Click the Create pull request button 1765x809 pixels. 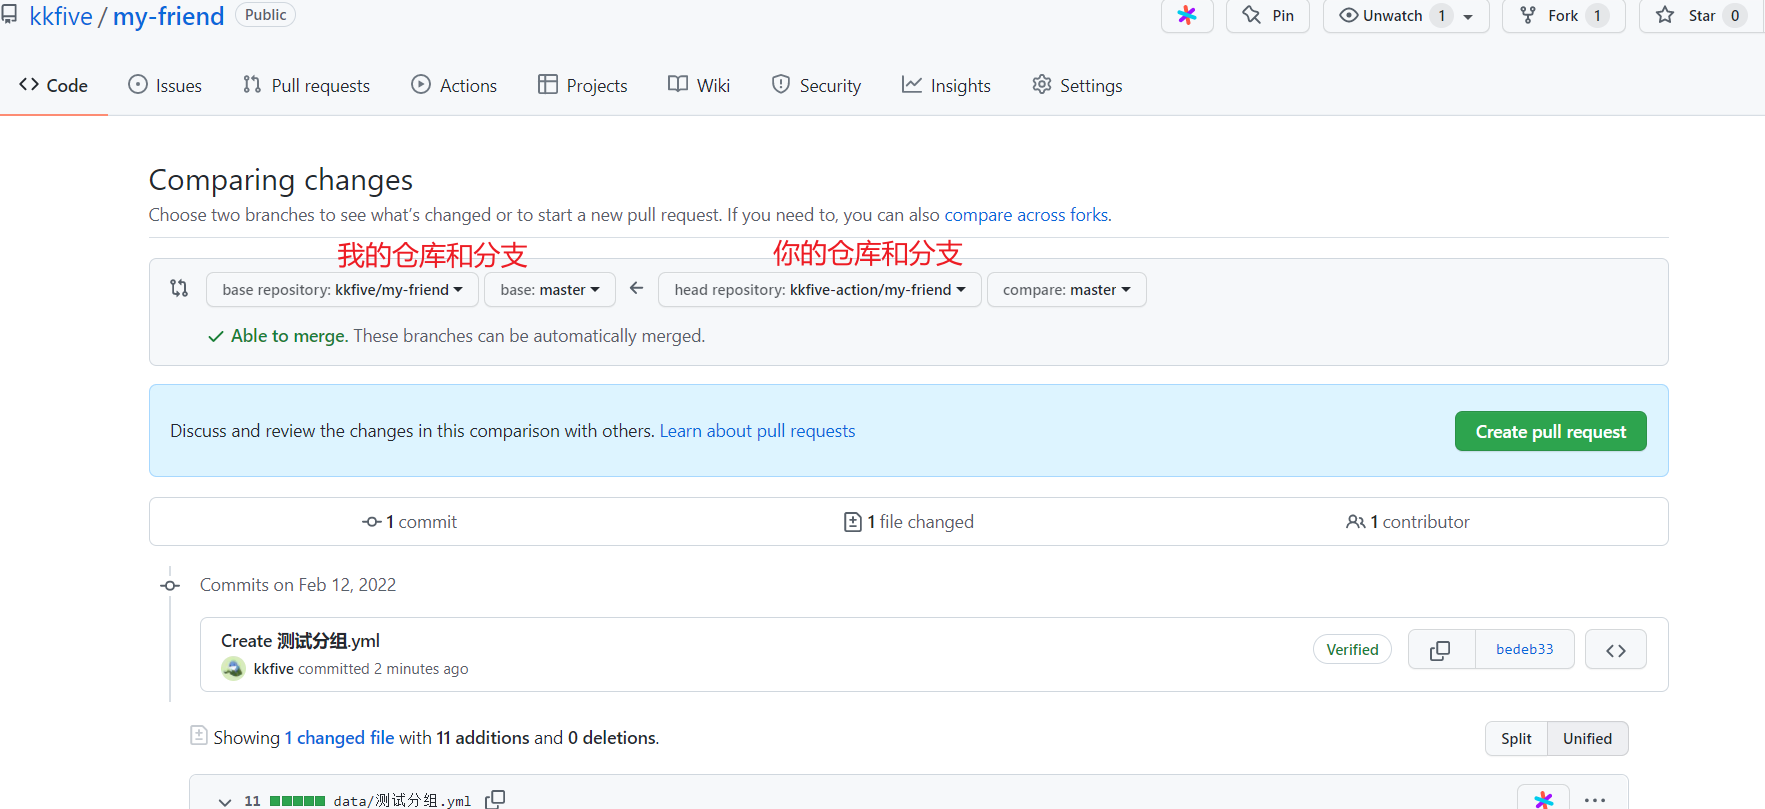pyautogui.click(x=1551, y=431)
